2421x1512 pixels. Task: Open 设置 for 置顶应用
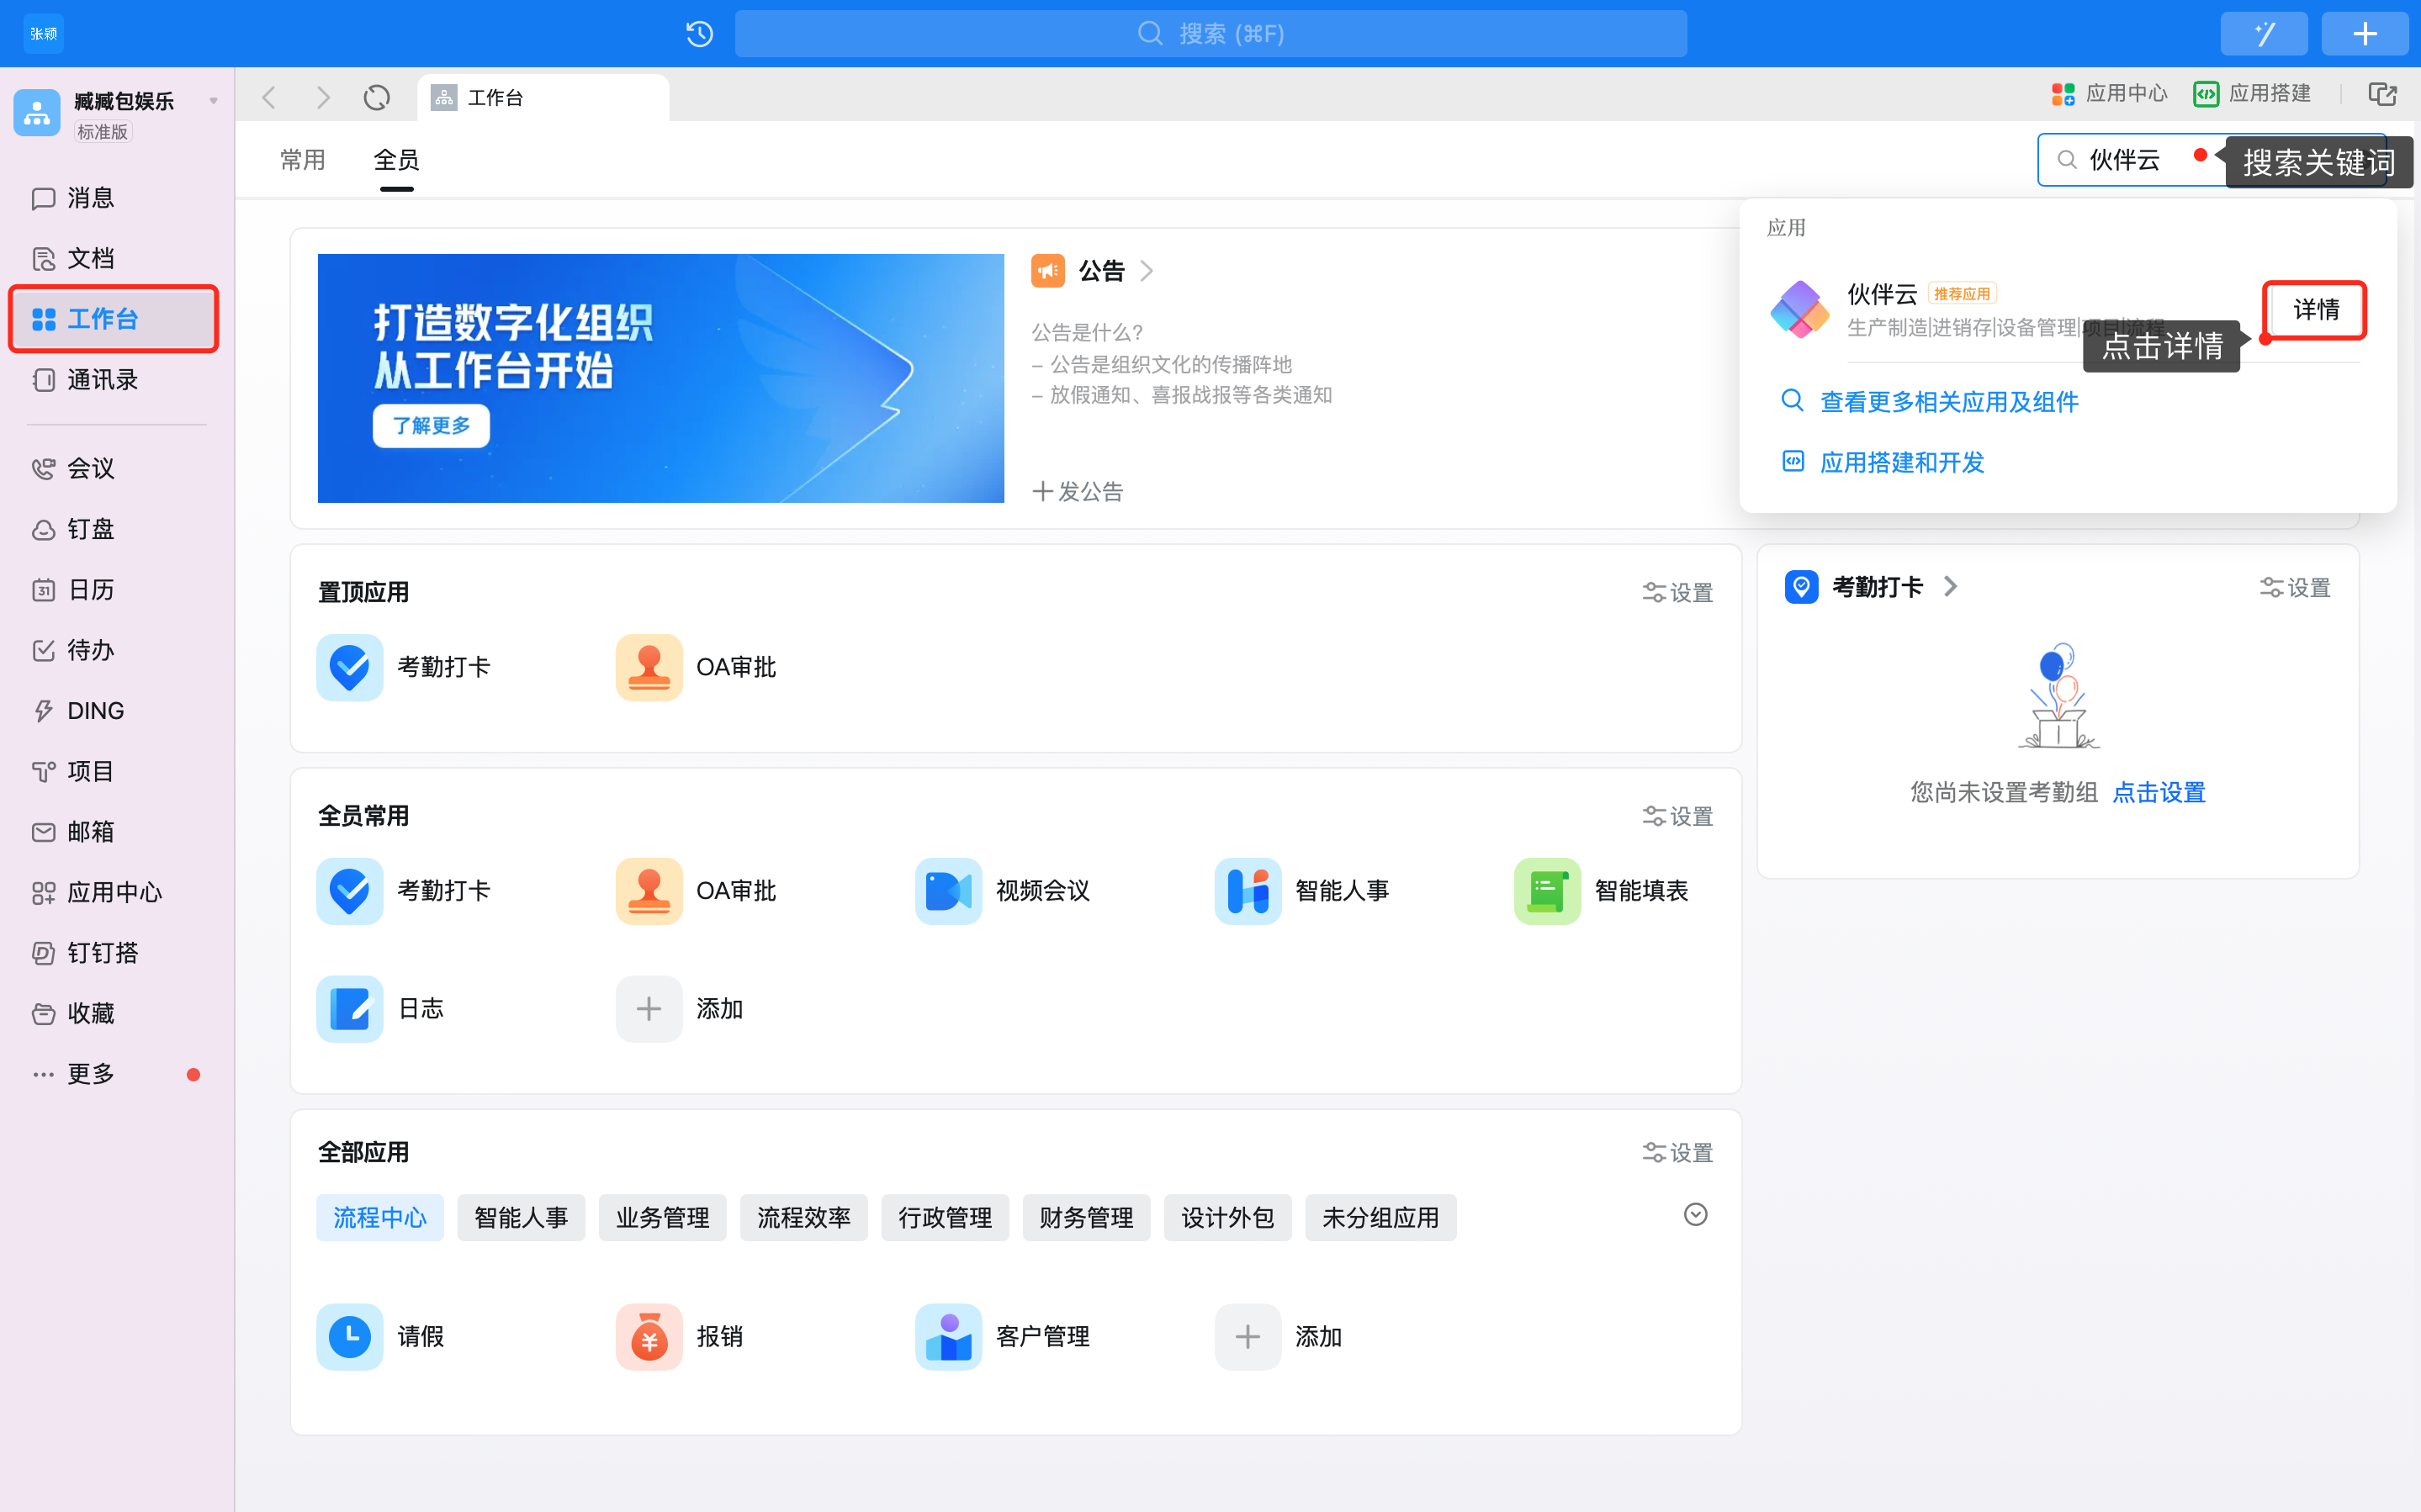pos(1677,593)
